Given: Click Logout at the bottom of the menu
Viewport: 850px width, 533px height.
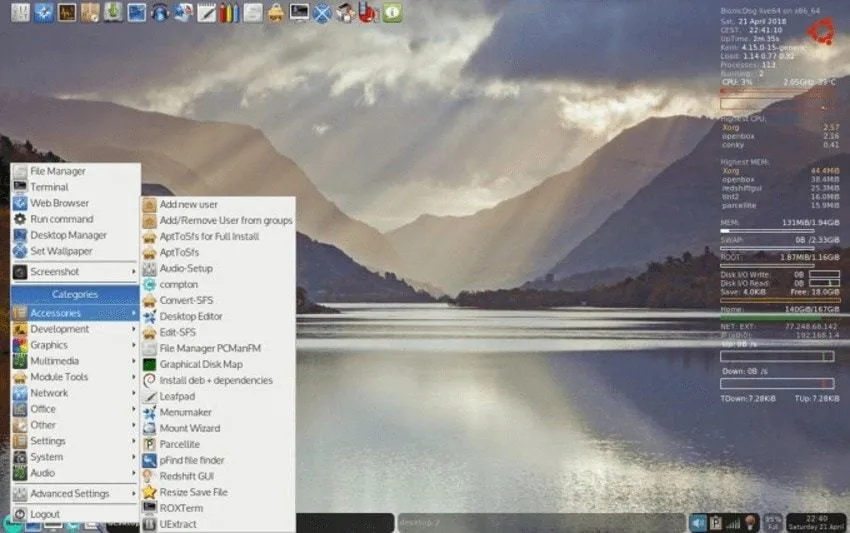Looking at the screenshot, I should pos(45,514).
